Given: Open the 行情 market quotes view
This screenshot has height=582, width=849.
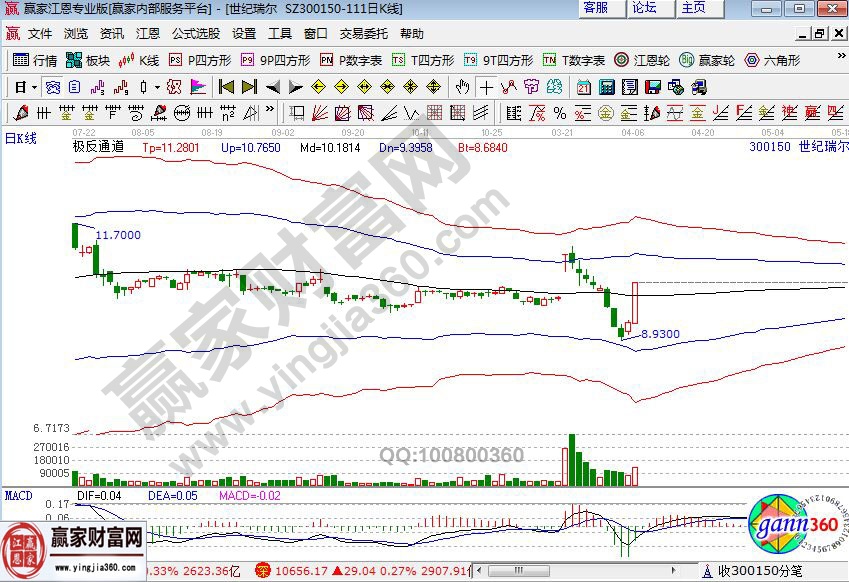Looking at the screenshot, I should click(x=36, y=60).
